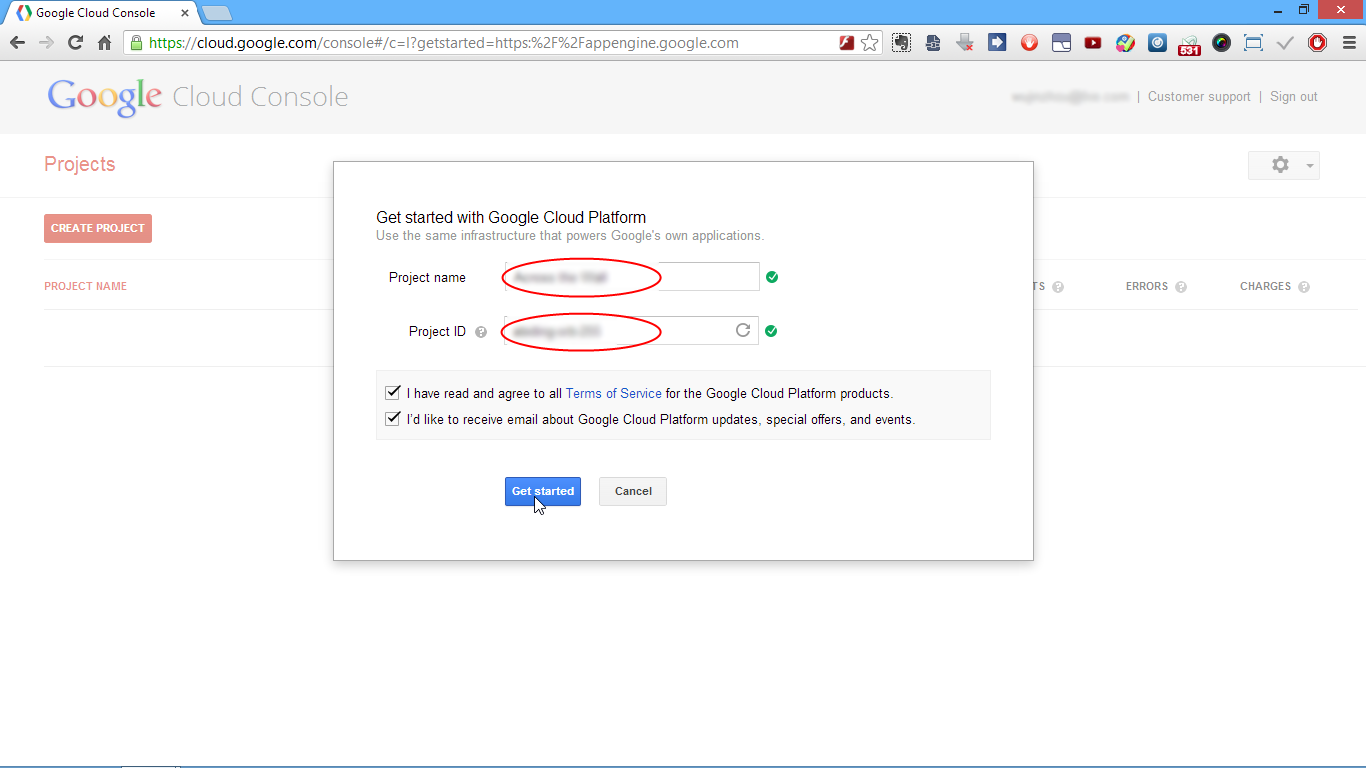Click the colorful checkmark extension icon
This screenshot has height=768, width=1366.
click(1125, 43)
